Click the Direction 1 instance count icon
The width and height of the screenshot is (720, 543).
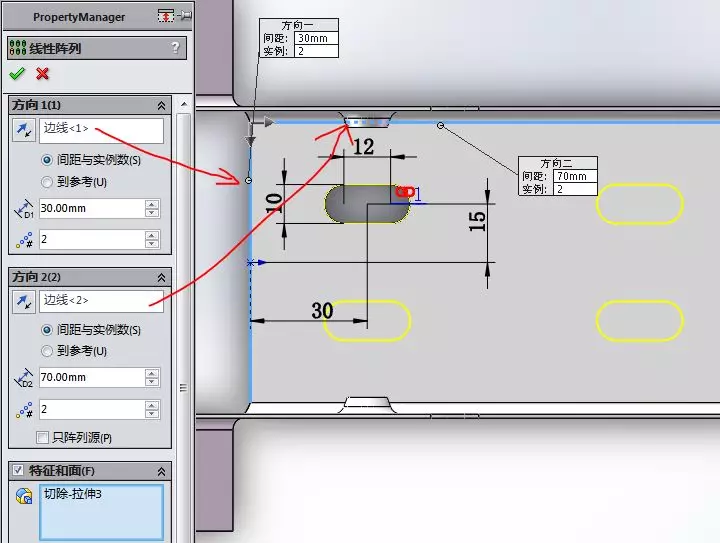(24, 240)
